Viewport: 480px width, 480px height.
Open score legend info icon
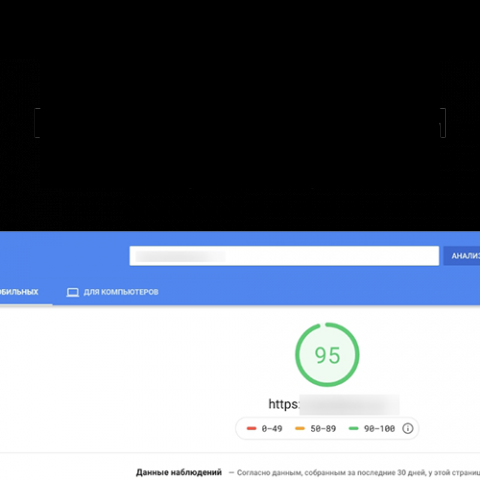click(x=407, y=428)
